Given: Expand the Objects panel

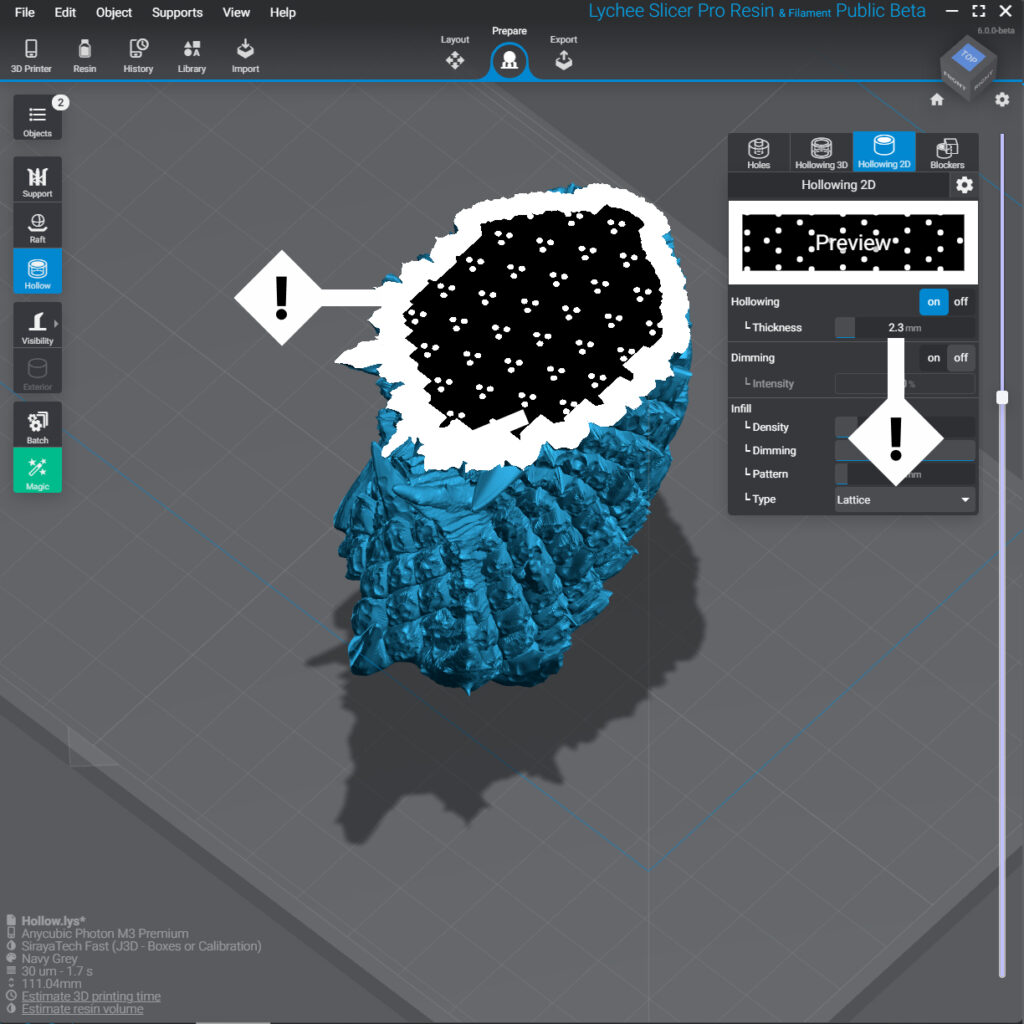Looking at the screenshot, I should point(37,117).
